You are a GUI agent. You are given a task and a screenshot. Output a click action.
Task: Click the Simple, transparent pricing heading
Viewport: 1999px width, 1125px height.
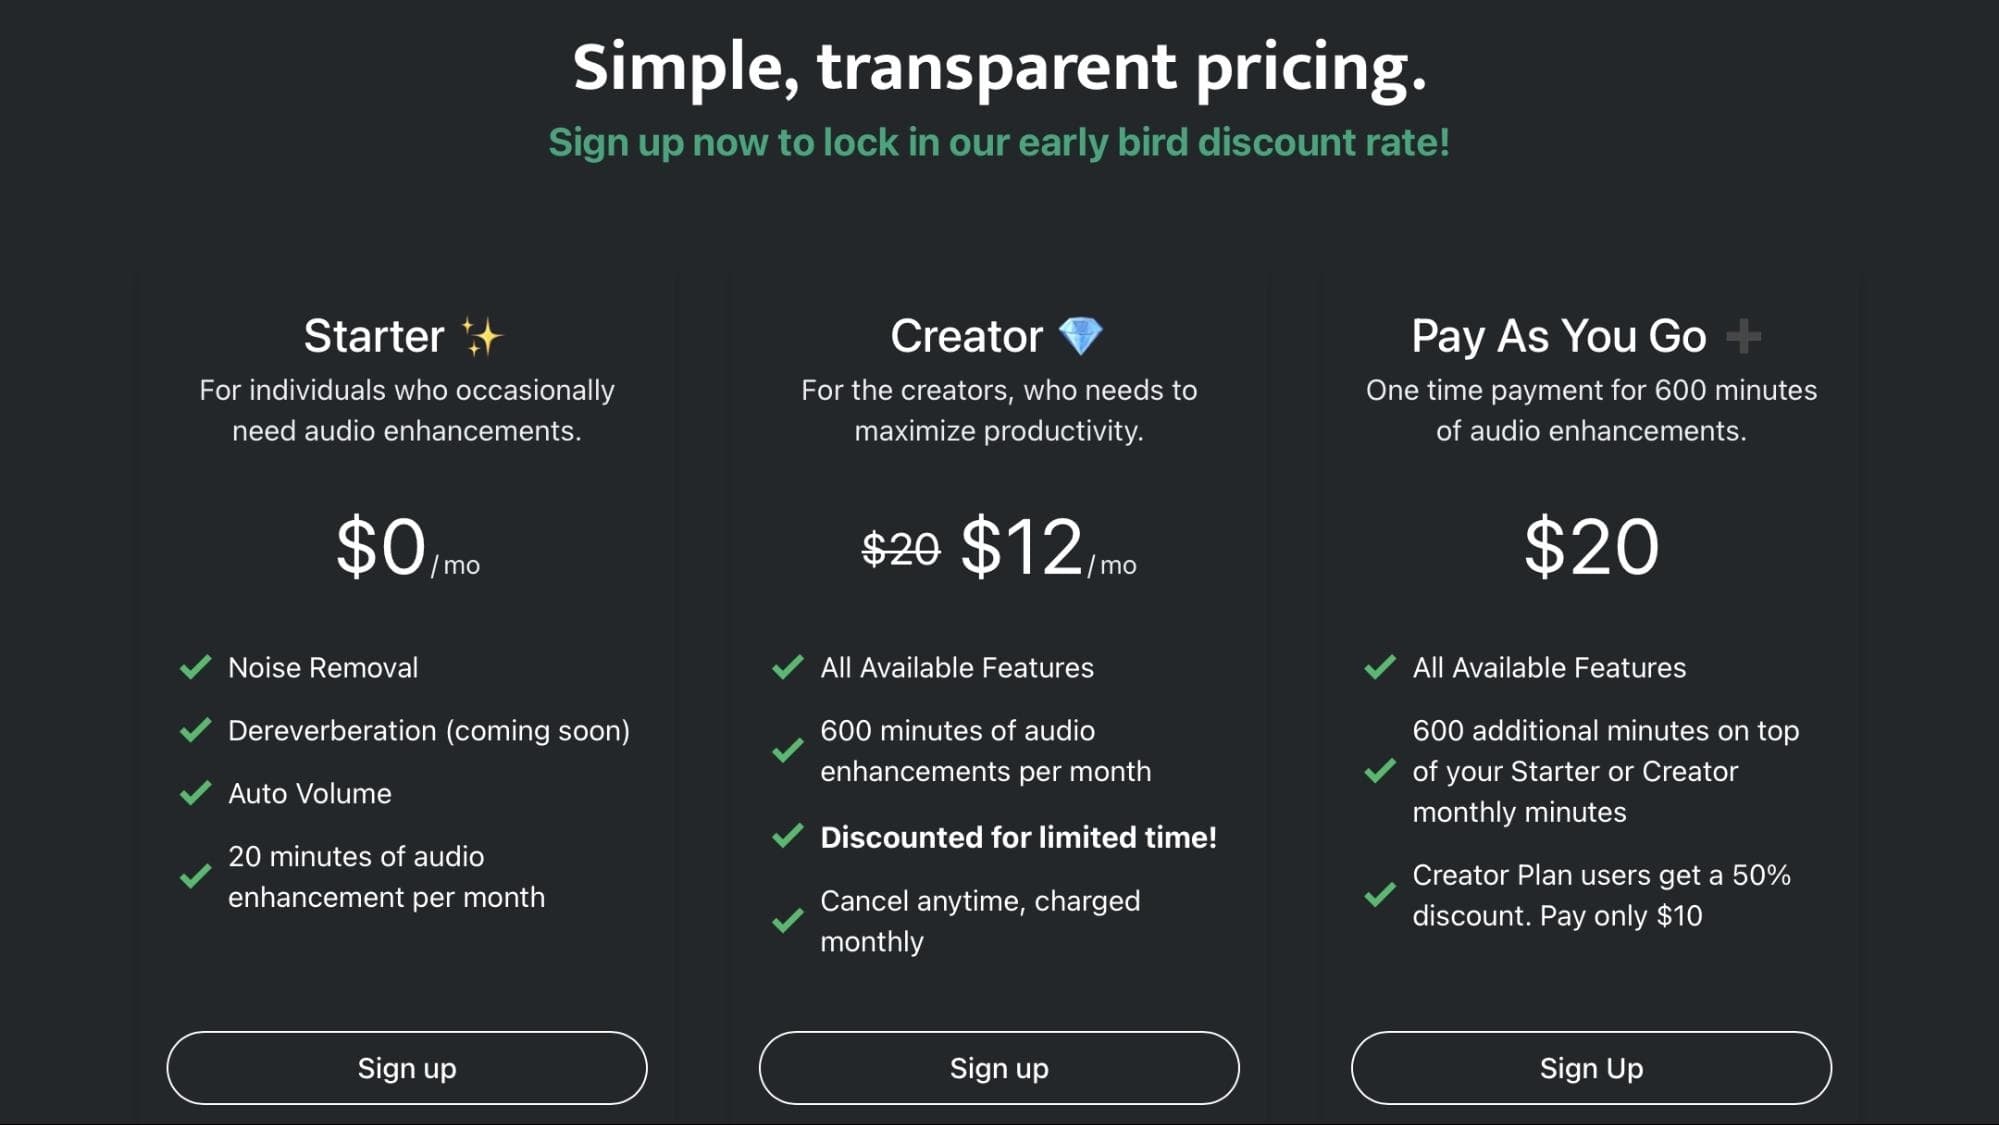coord(999,68)
